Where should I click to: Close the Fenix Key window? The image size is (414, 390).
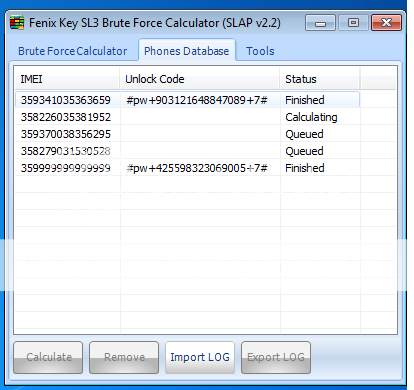[386, 23]
